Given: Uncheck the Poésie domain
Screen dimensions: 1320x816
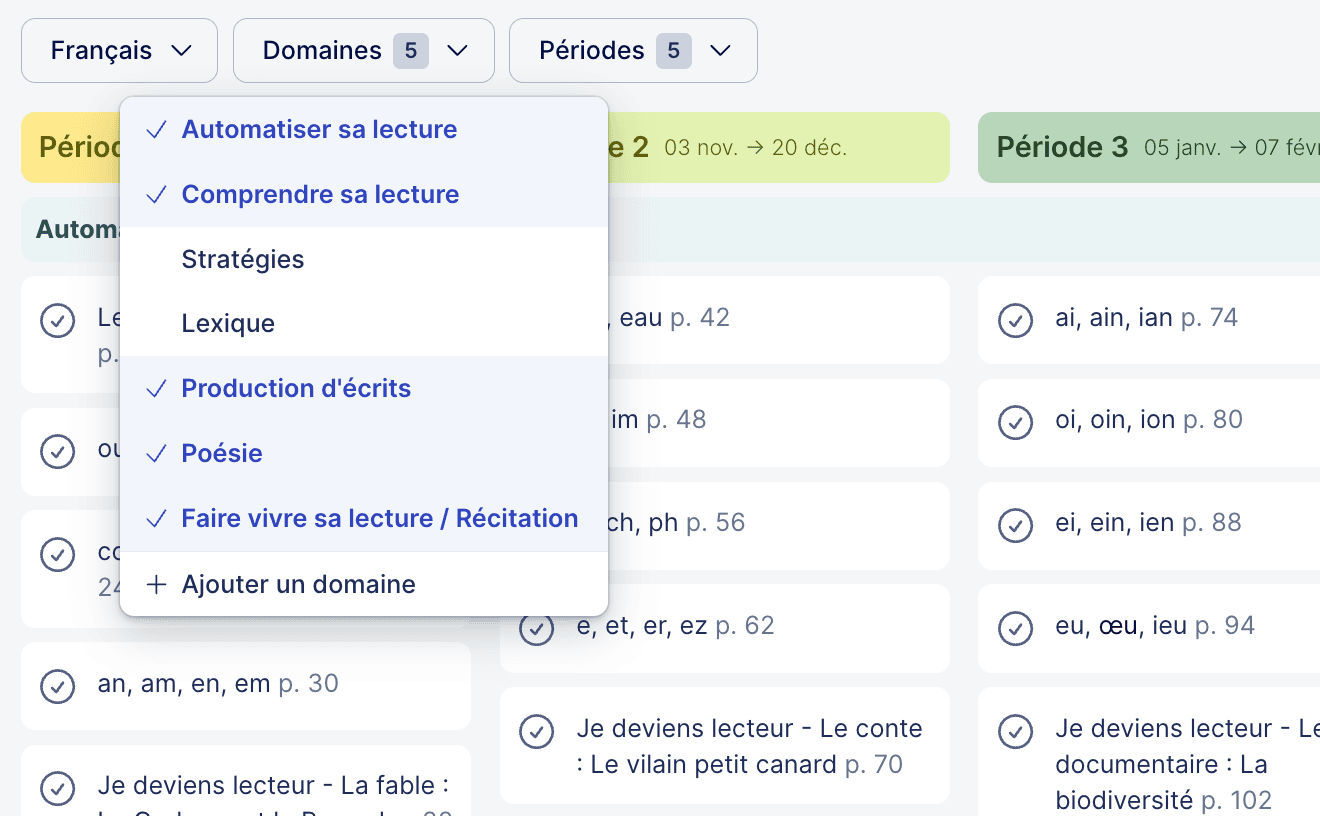Looking at the screenshot, I should (x=222, y=453).
